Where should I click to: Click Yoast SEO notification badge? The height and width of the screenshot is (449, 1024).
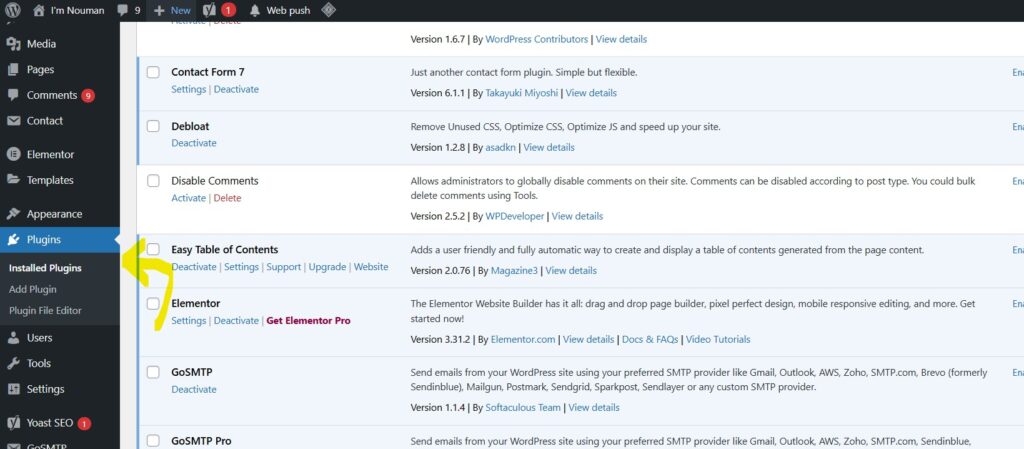84,424
